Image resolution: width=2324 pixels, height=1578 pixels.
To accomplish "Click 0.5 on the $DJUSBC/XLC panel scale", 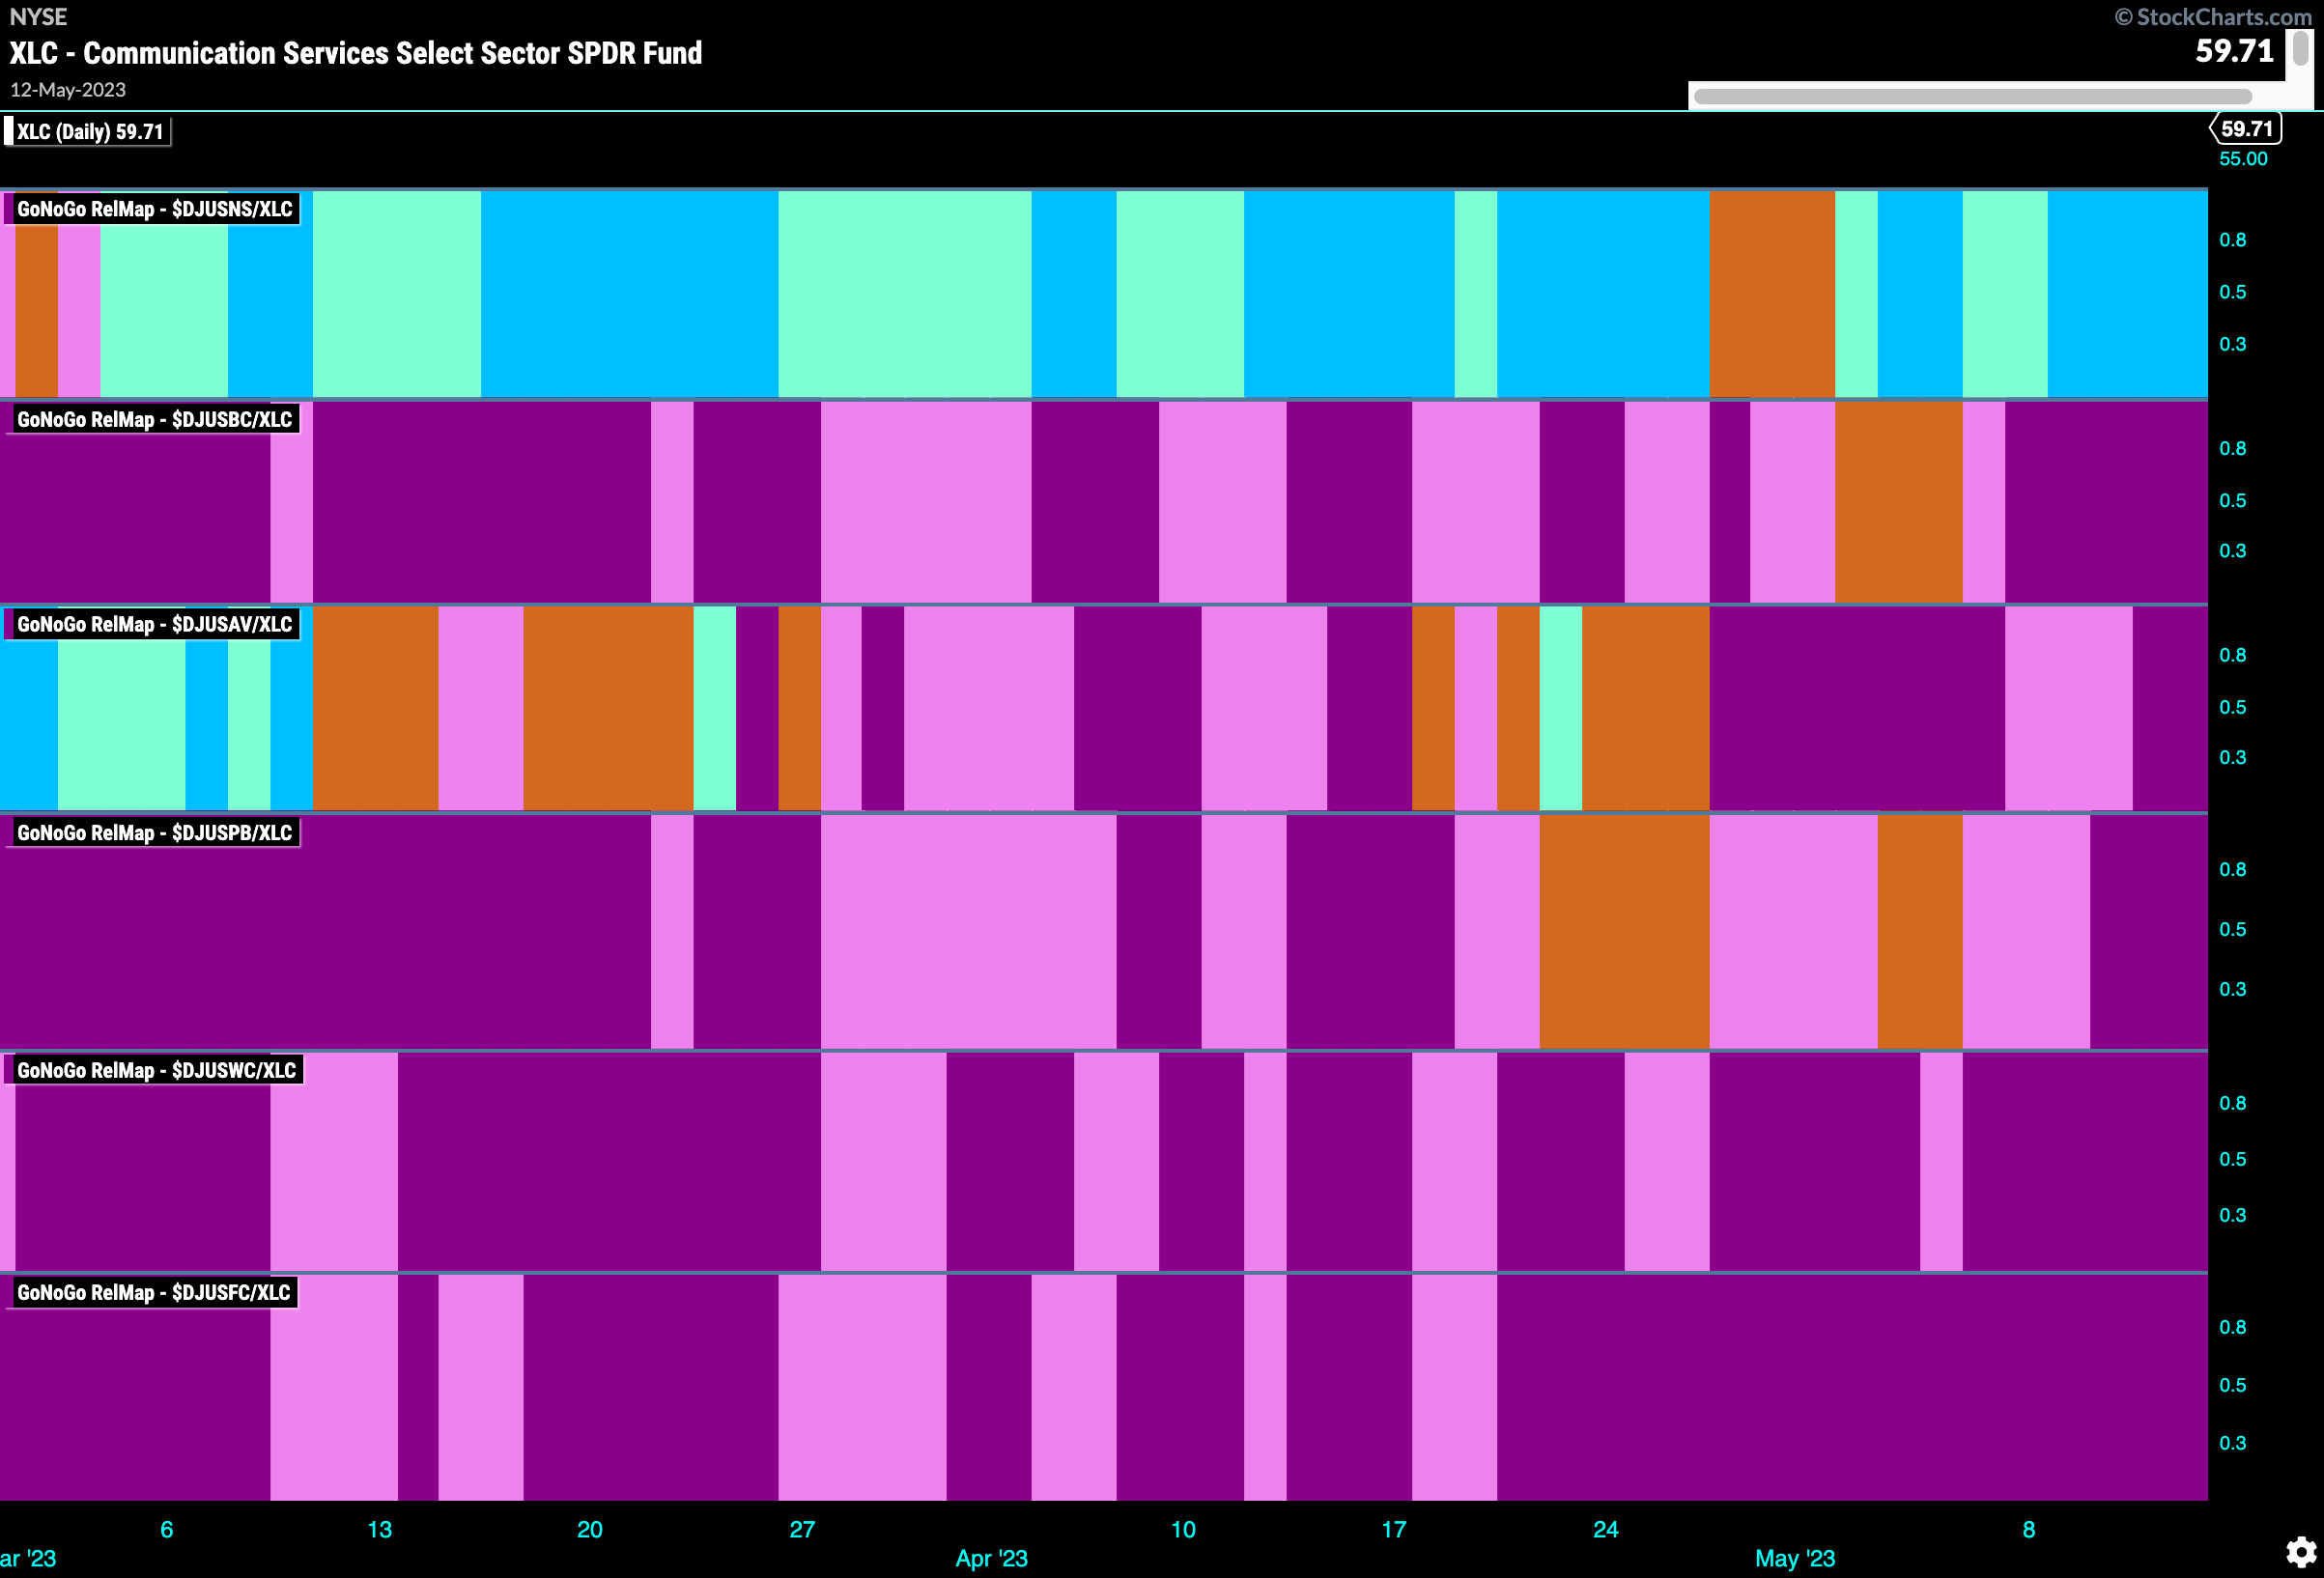I will [x=2233, y=500].
